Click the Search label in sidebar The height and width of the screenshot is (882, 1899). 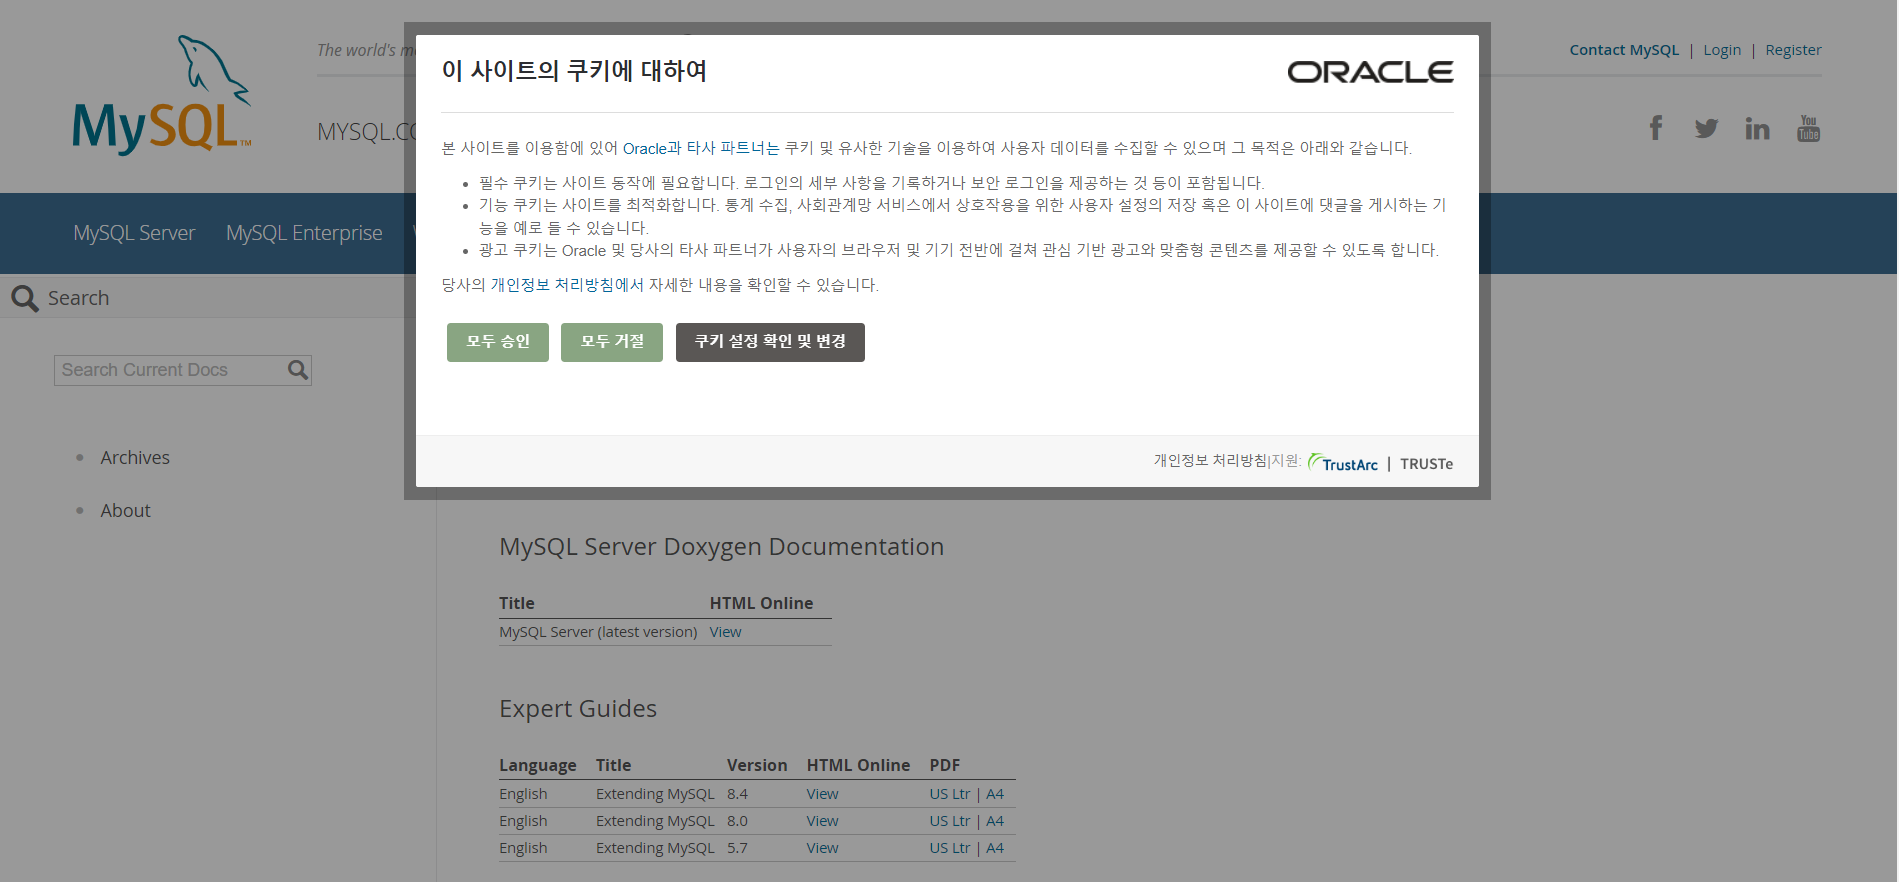(x=78, y=298)
